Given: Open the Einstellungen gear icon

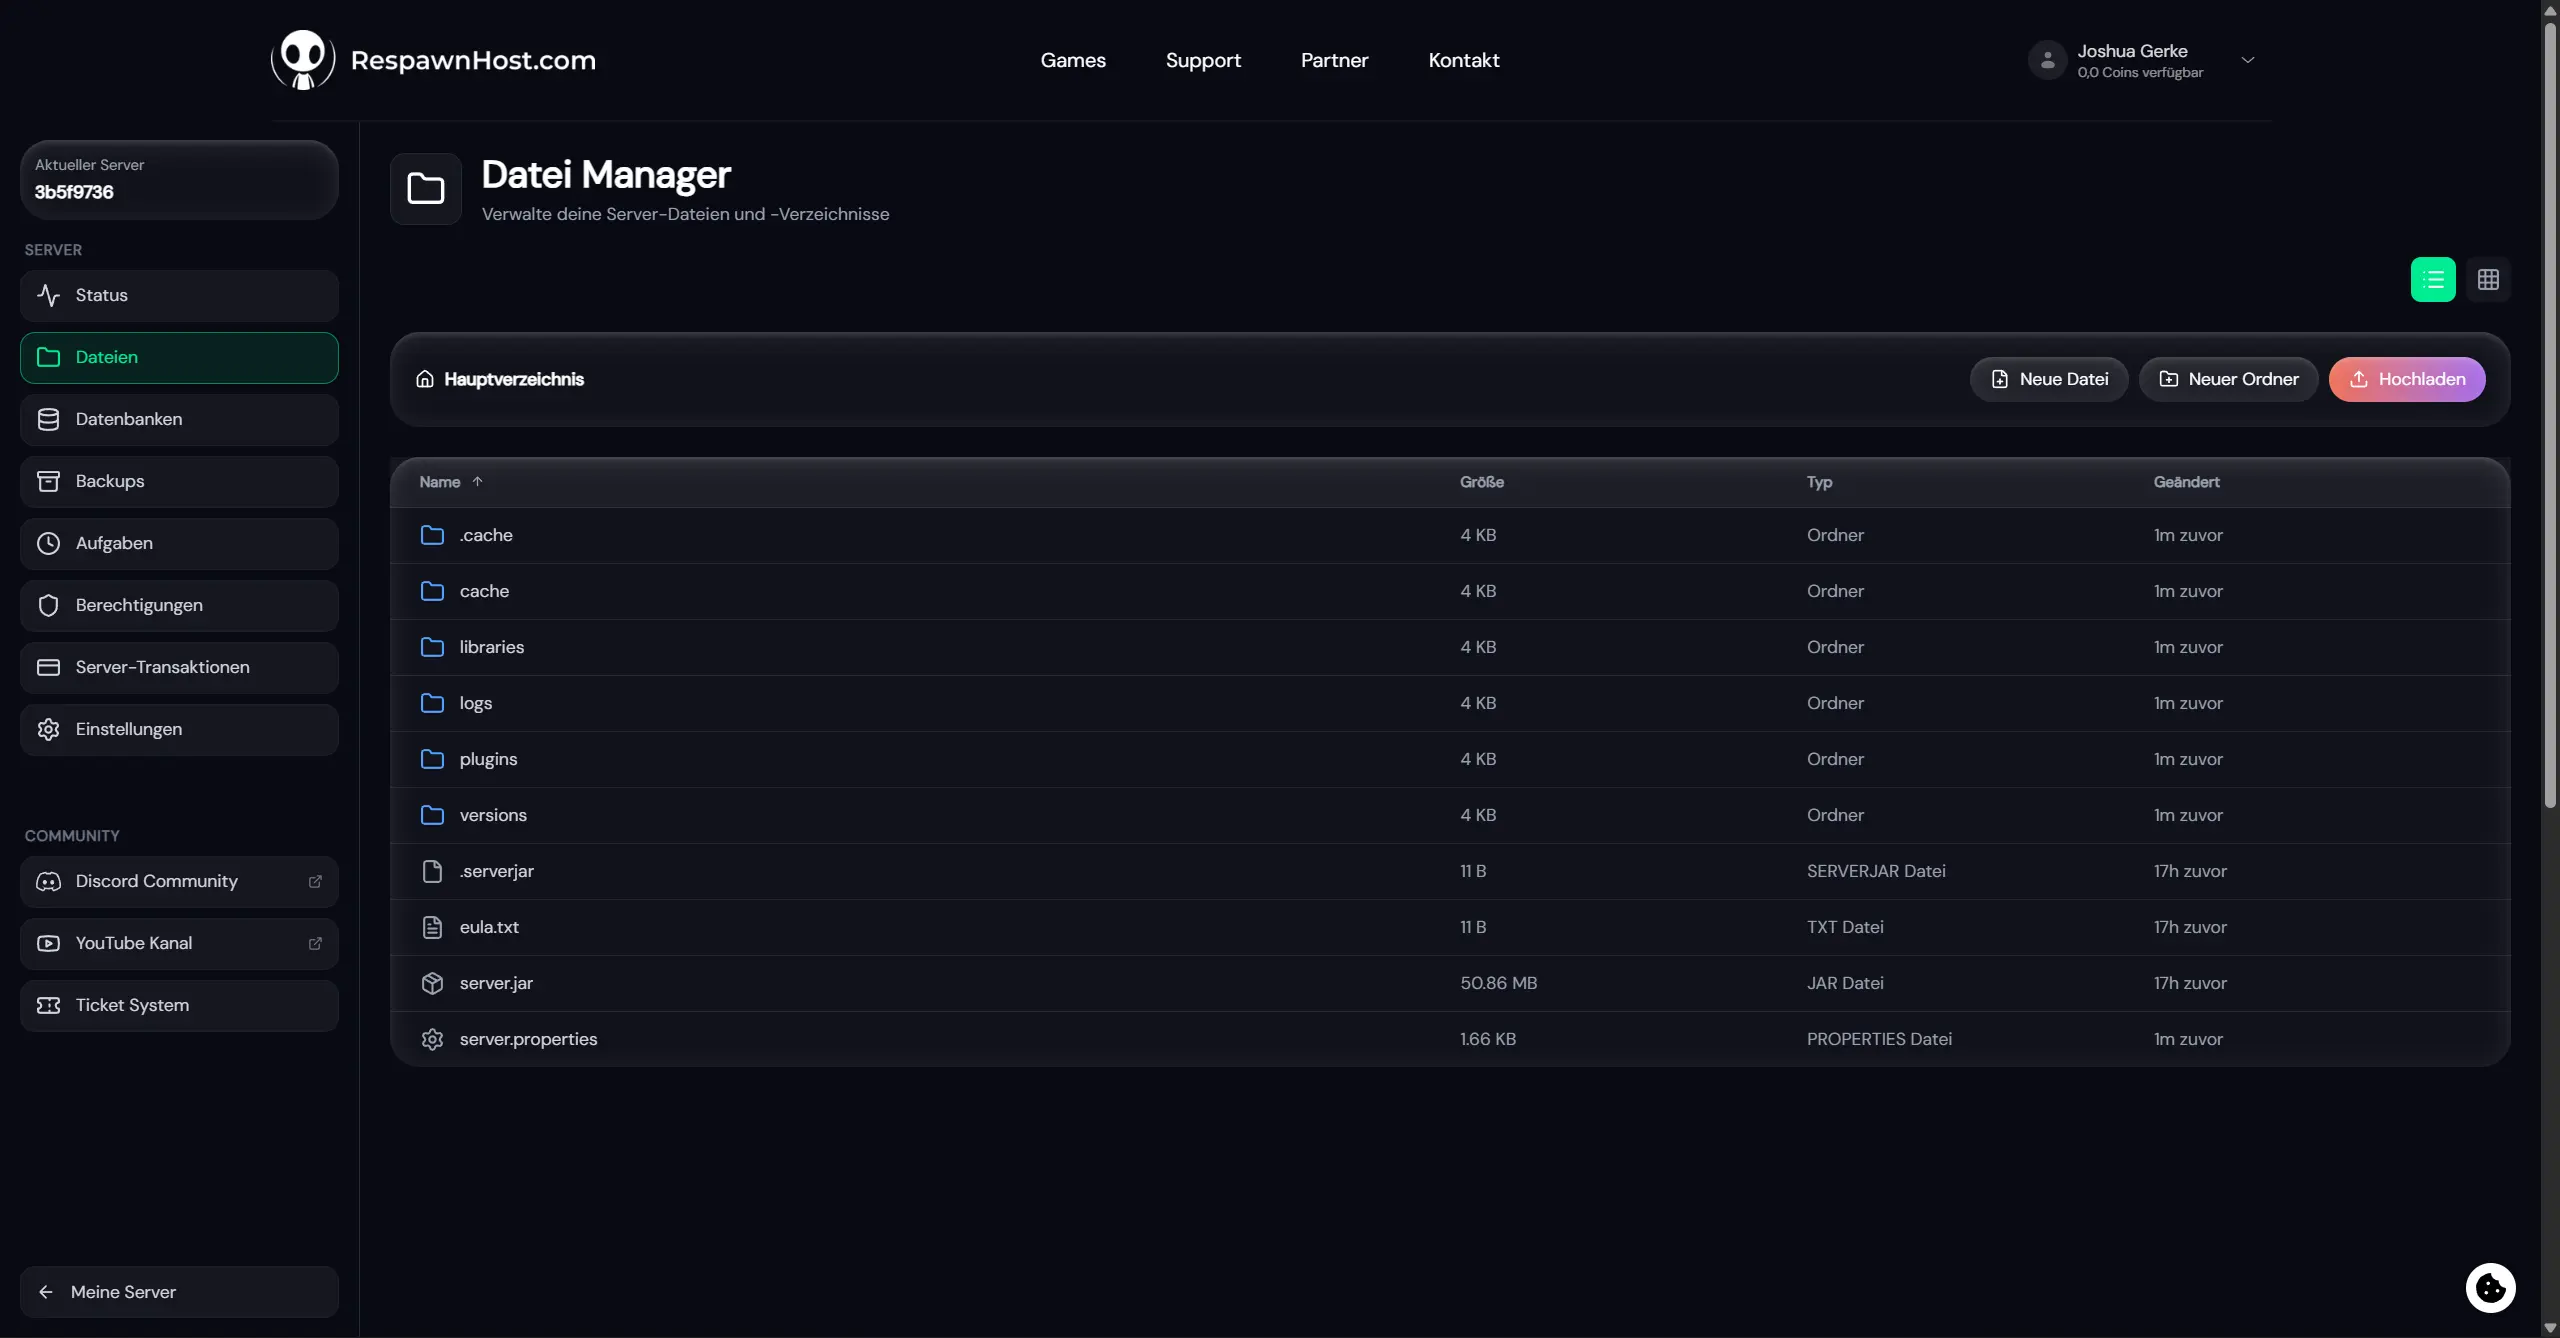Looking at the screenshot, I should [x=49, y=729].
